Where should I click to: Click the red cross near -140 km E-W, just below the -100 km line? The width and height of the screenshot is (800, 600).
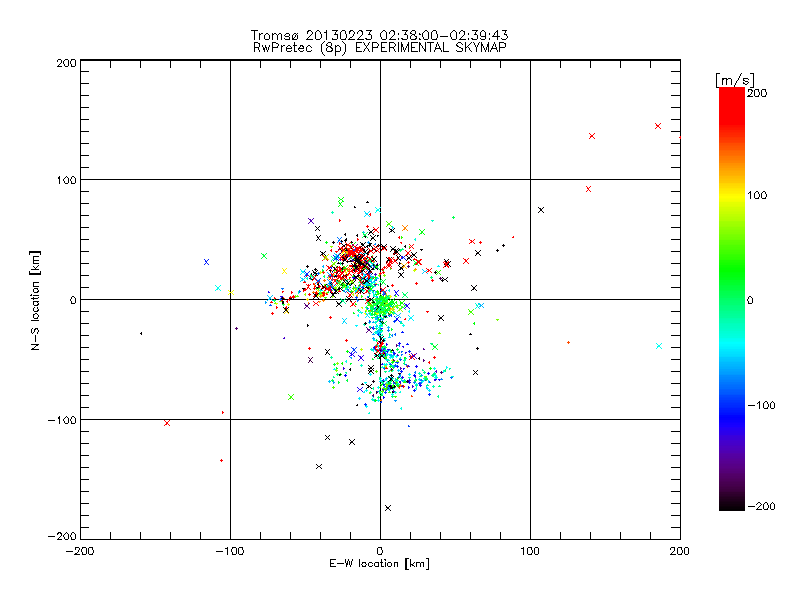[x=167, y=423]
